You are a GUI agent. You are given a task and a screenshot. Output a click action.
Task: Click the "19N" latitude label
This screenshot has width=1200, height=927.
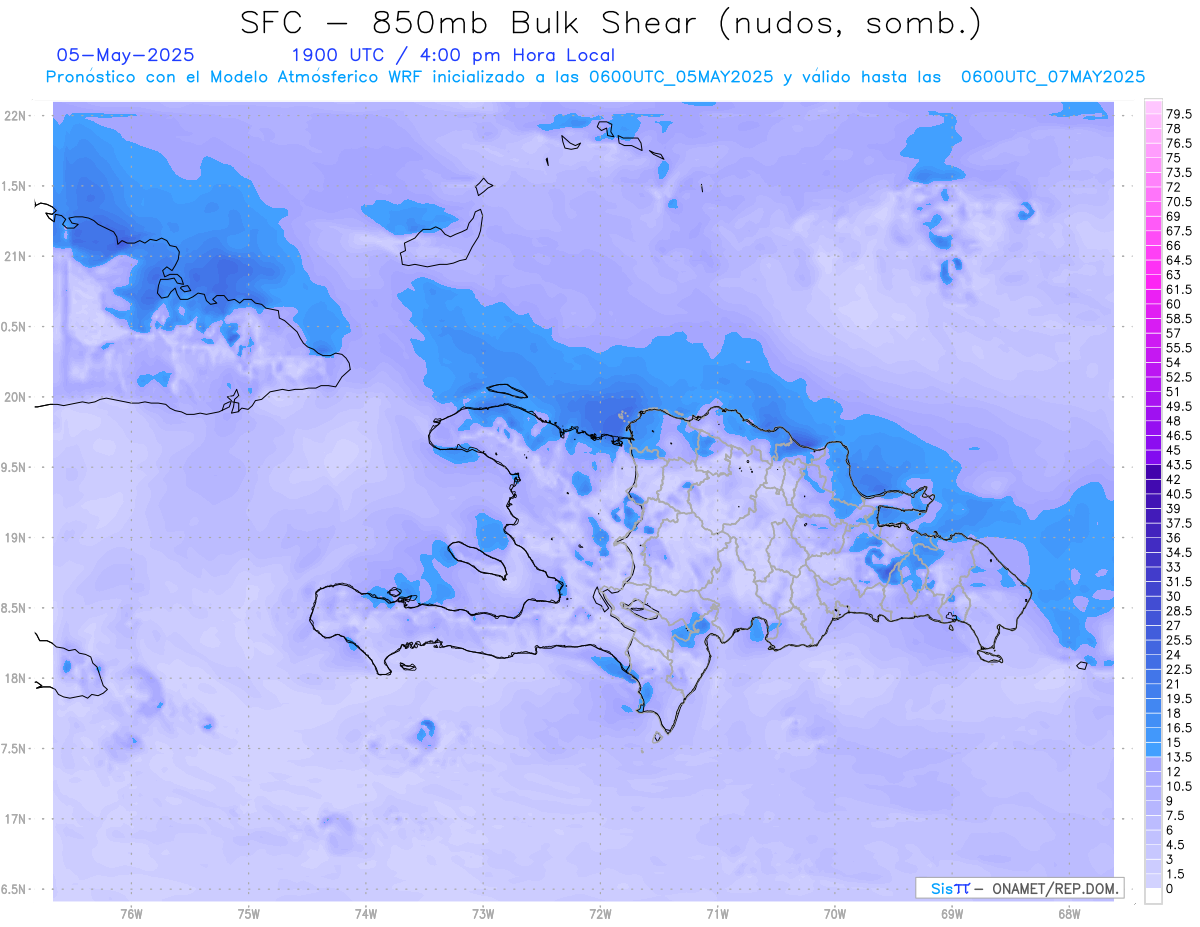tap(17, 537)
